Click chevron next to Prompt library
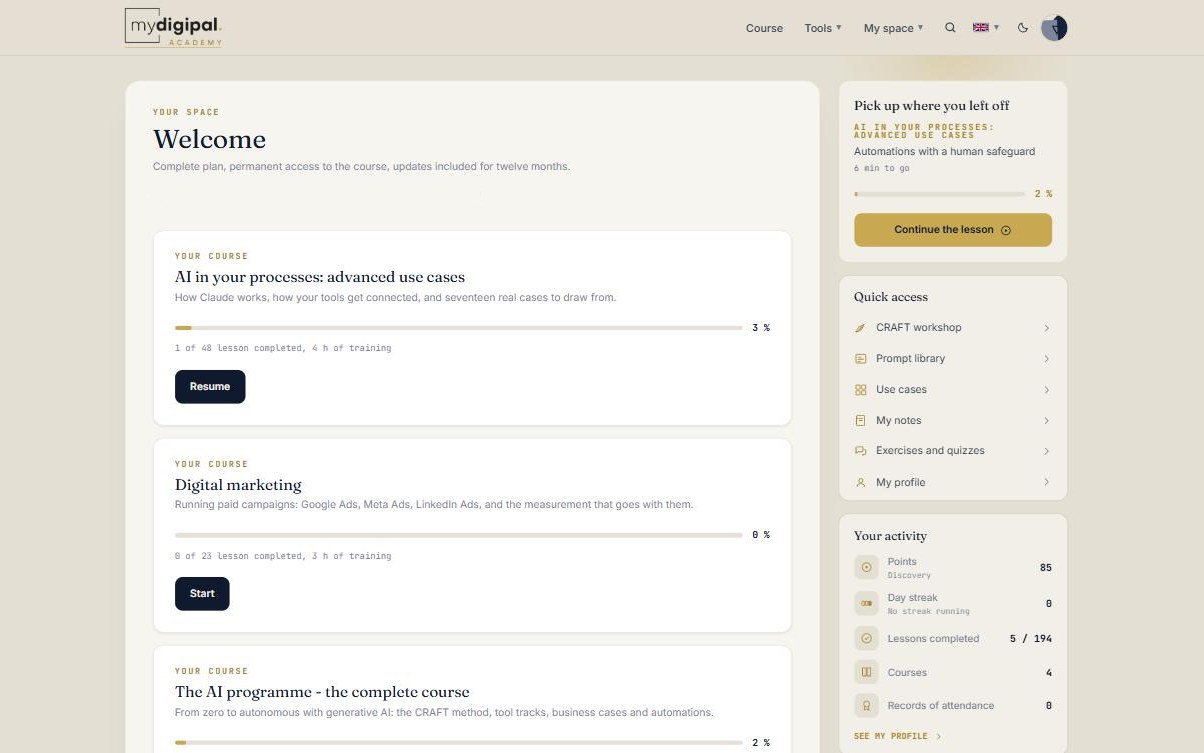1204x753 pixels. coord(1047,359)
